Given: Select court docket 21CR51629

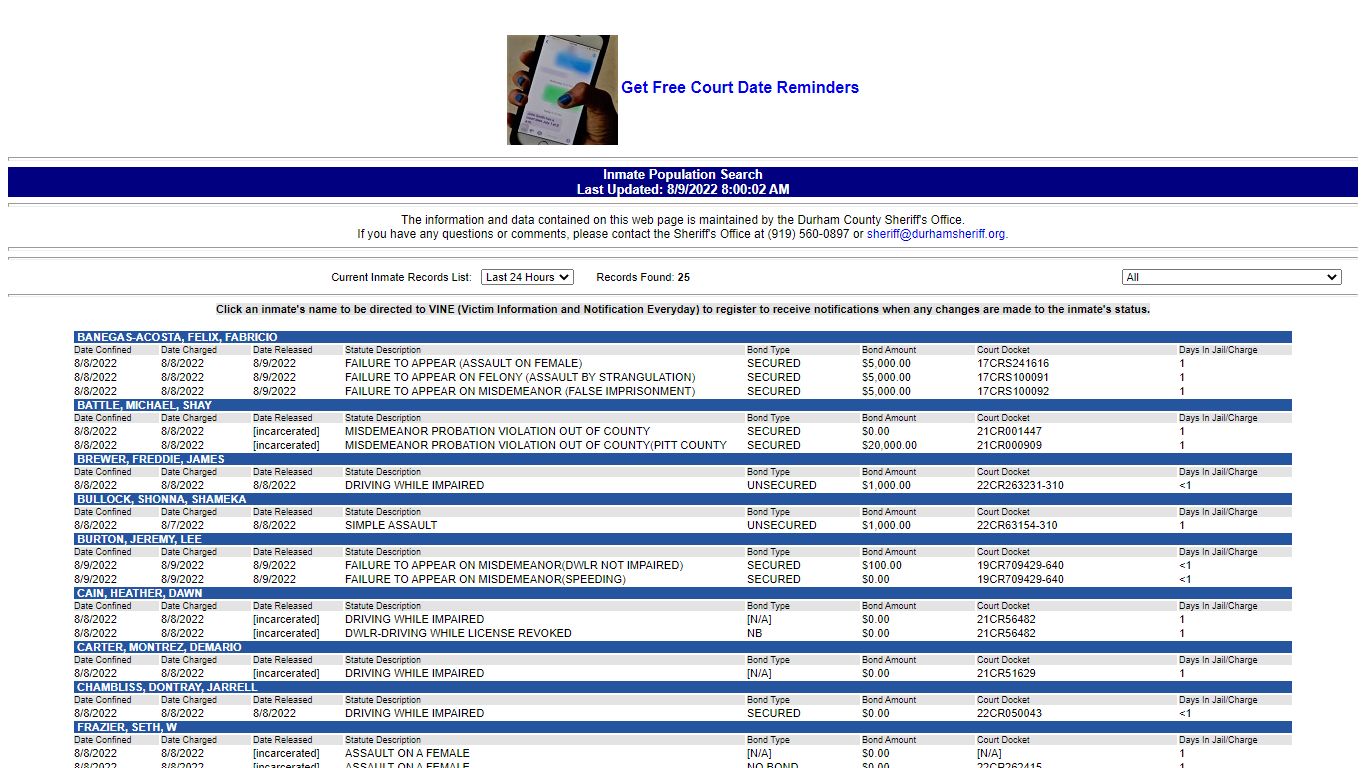Looking at the screenshot, I should click(x=1005, y=674).
